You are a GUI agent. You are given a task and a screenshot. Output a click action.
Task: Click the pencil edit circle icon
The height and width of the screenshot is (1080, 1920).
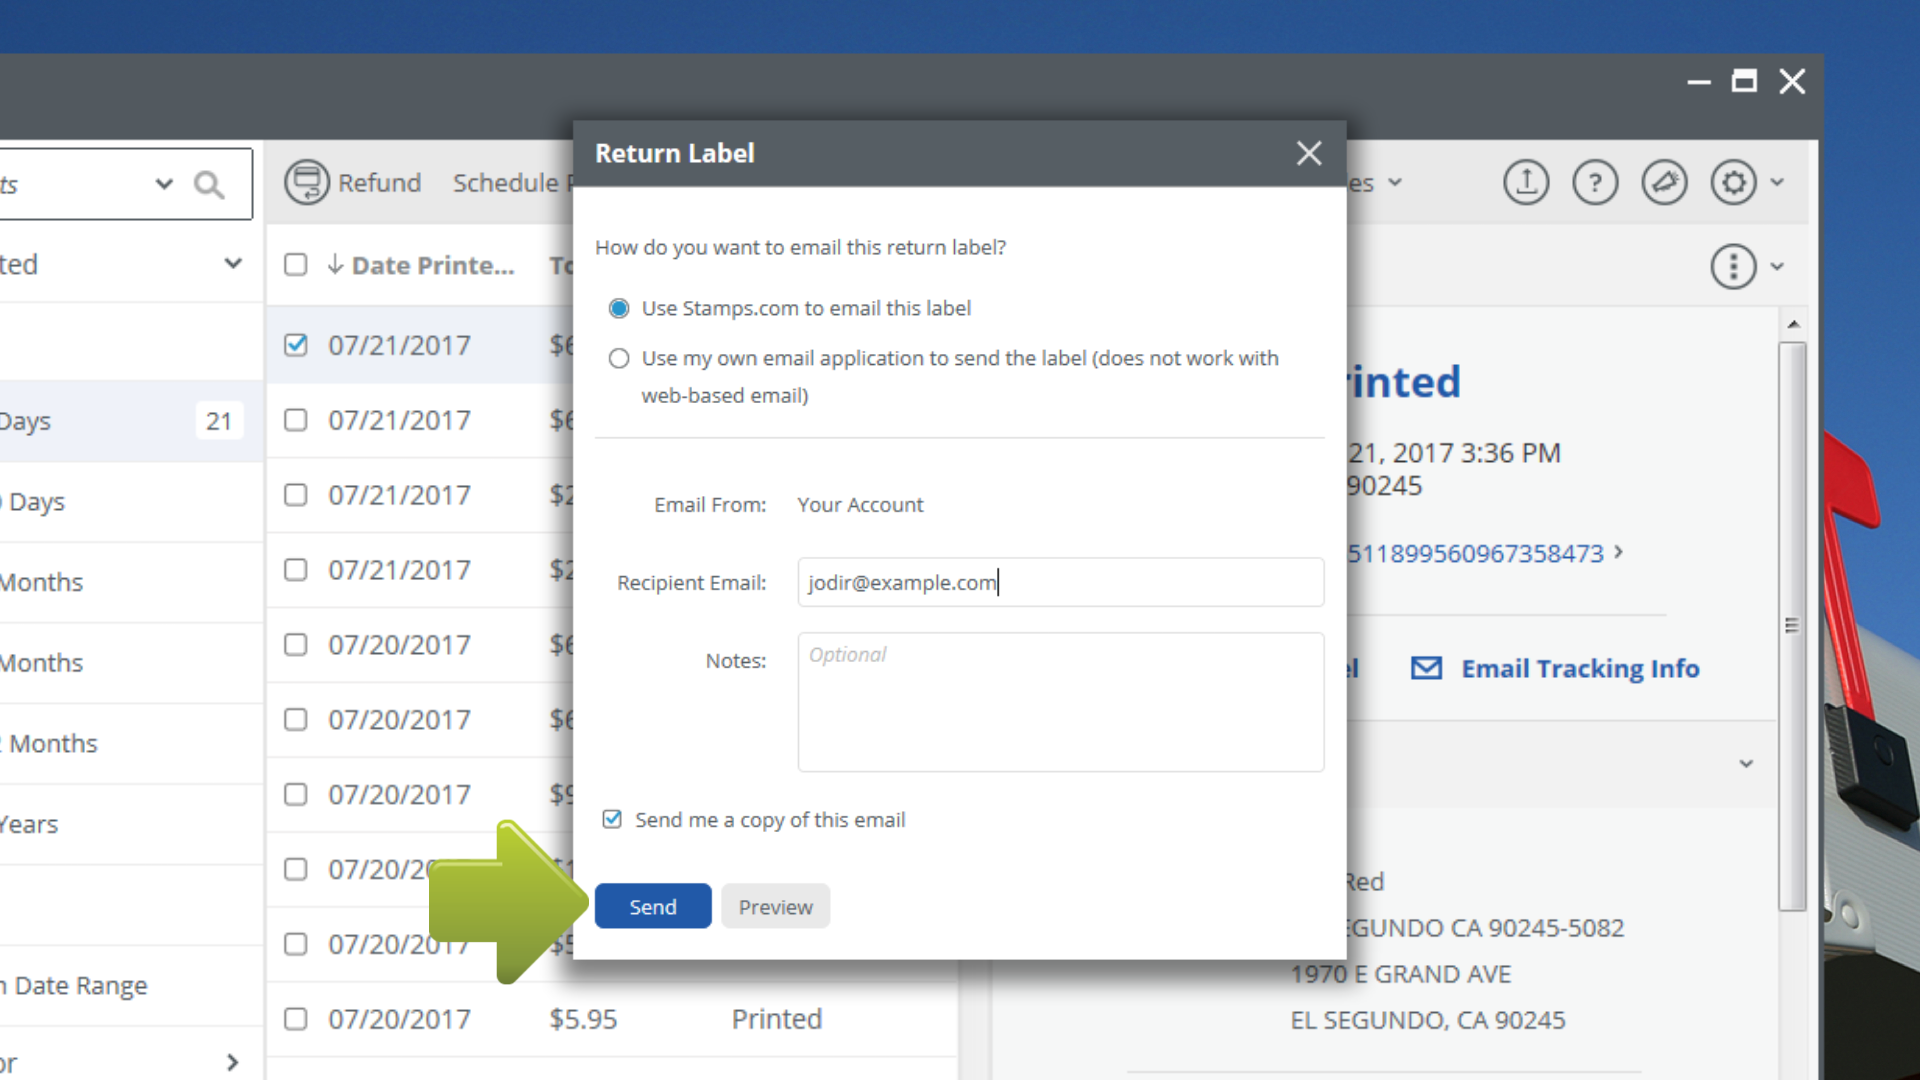coord(1664,183)
